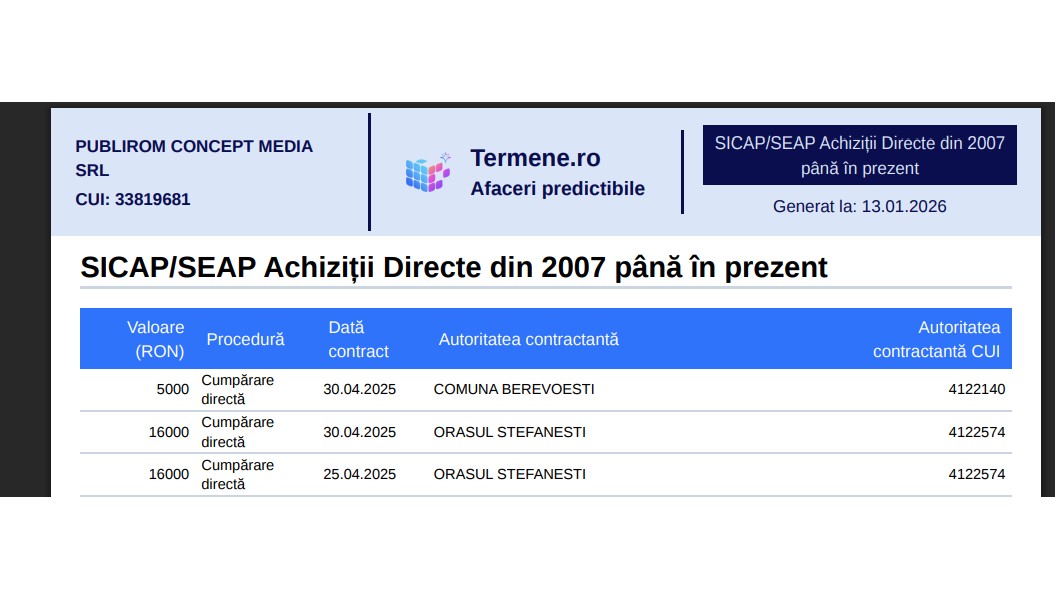Select the CUI: 33819681 text
1055x599 pixels.
point(132,199)
